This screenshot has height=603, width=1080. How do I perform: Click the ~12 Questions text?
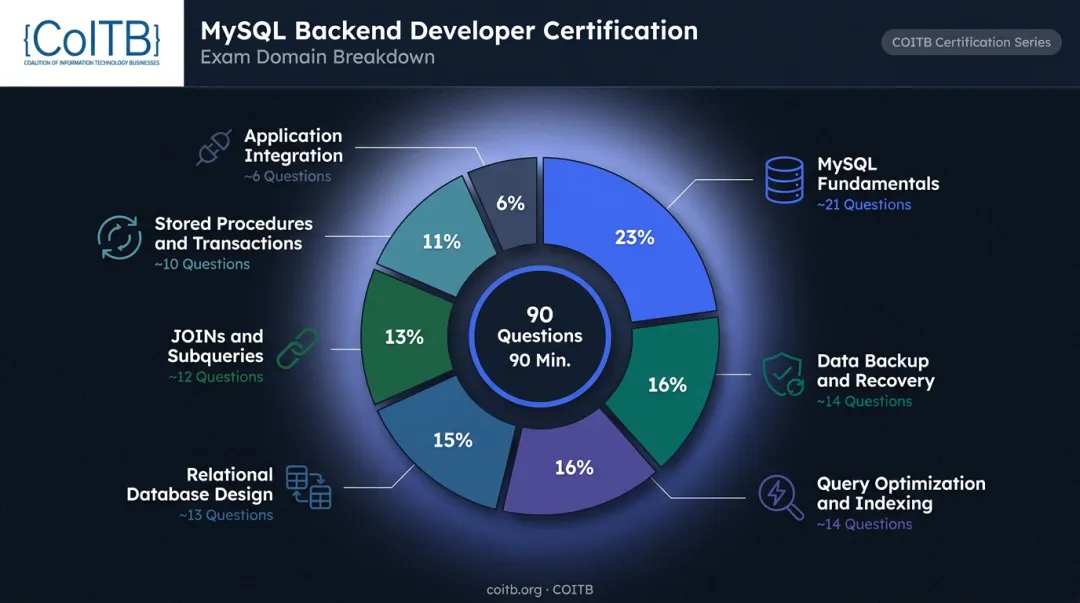[216, 377]
